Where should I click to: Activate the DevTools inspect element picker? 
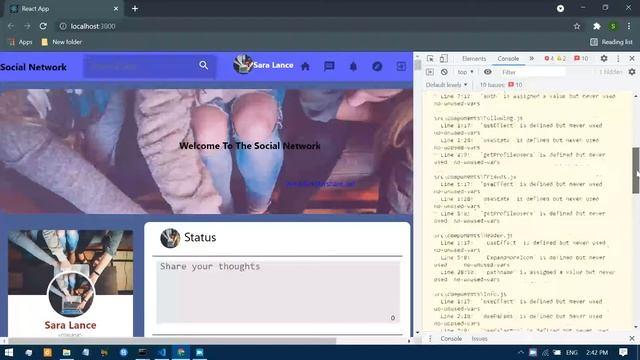(x=430, y=59)
